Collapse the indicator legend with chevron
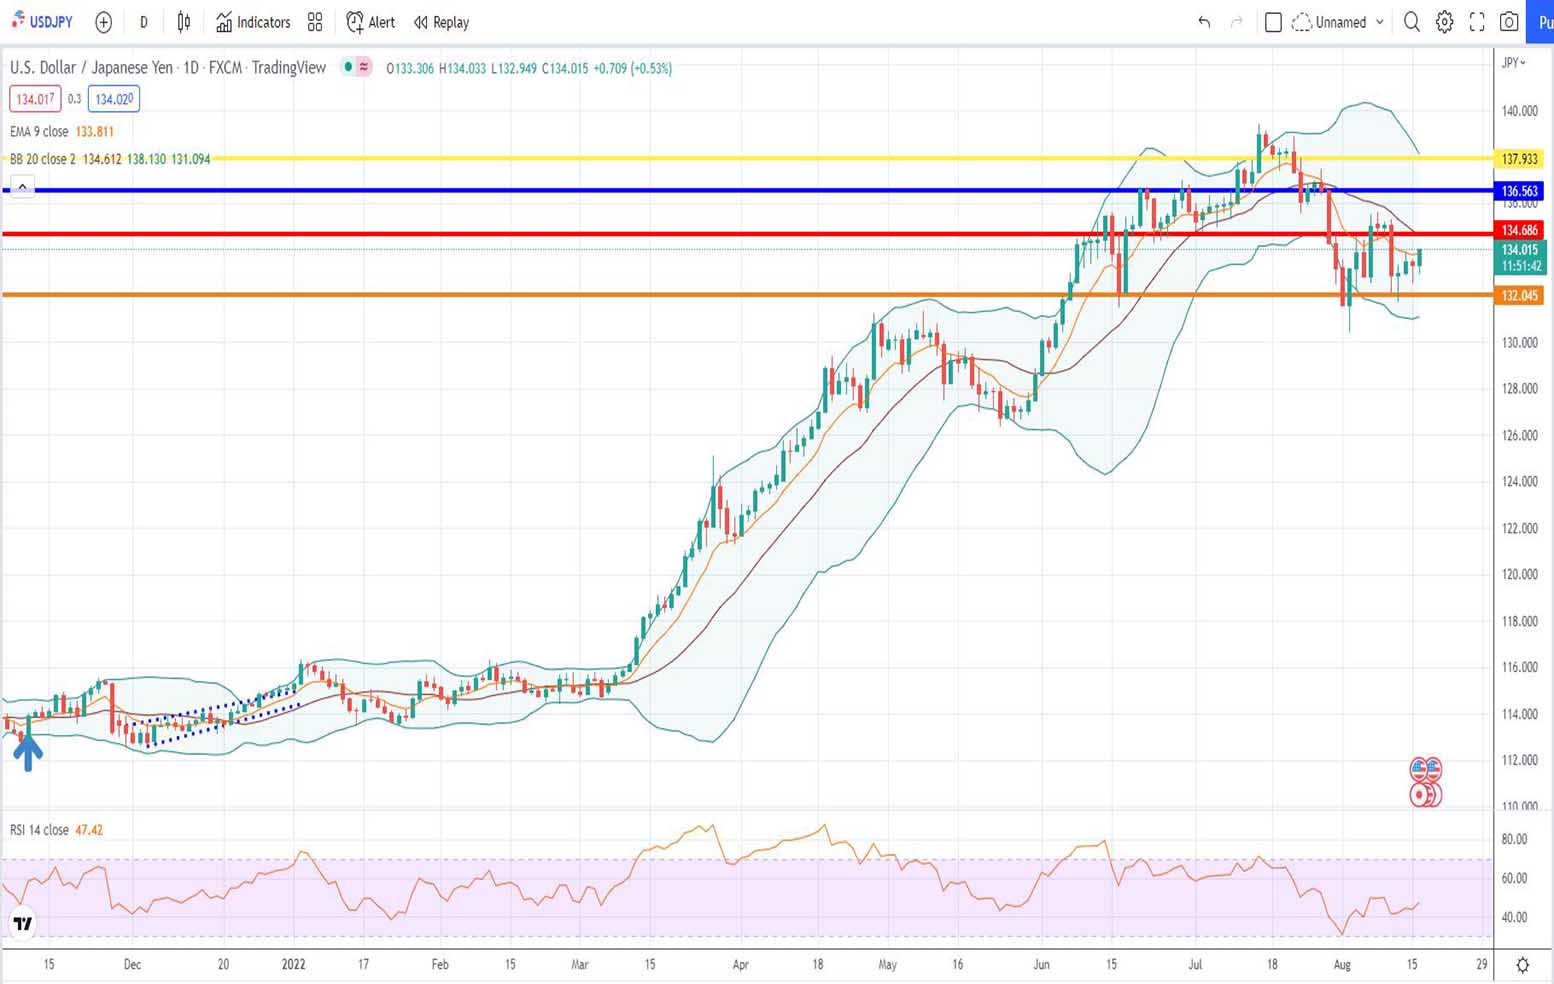 pos(22,186)
